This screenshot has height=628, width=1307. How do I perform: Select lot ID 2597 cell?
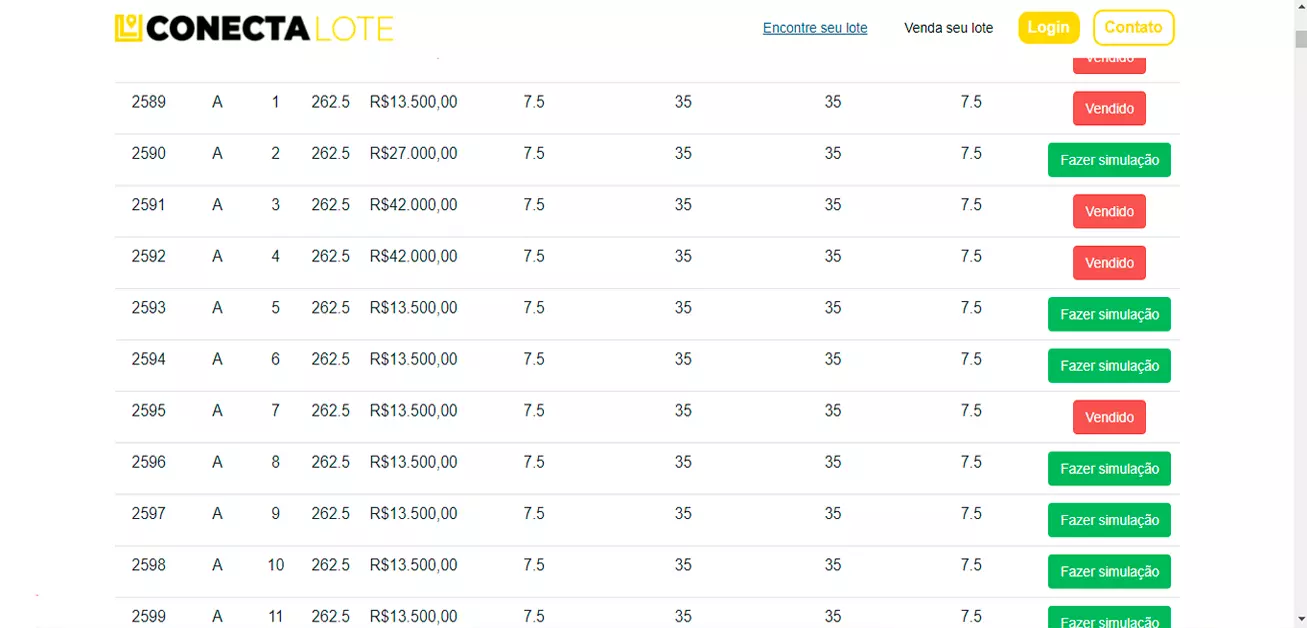point(149,514)
